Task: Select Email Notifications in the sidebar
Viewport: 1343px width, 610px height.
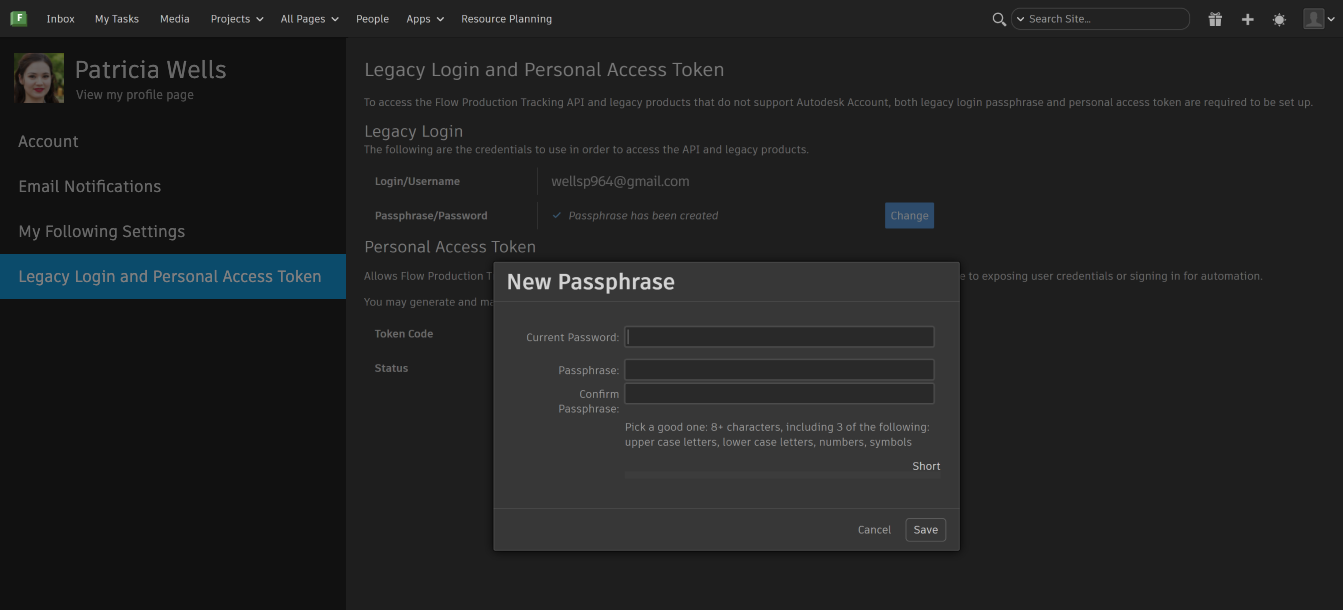Action: point(173,187)
